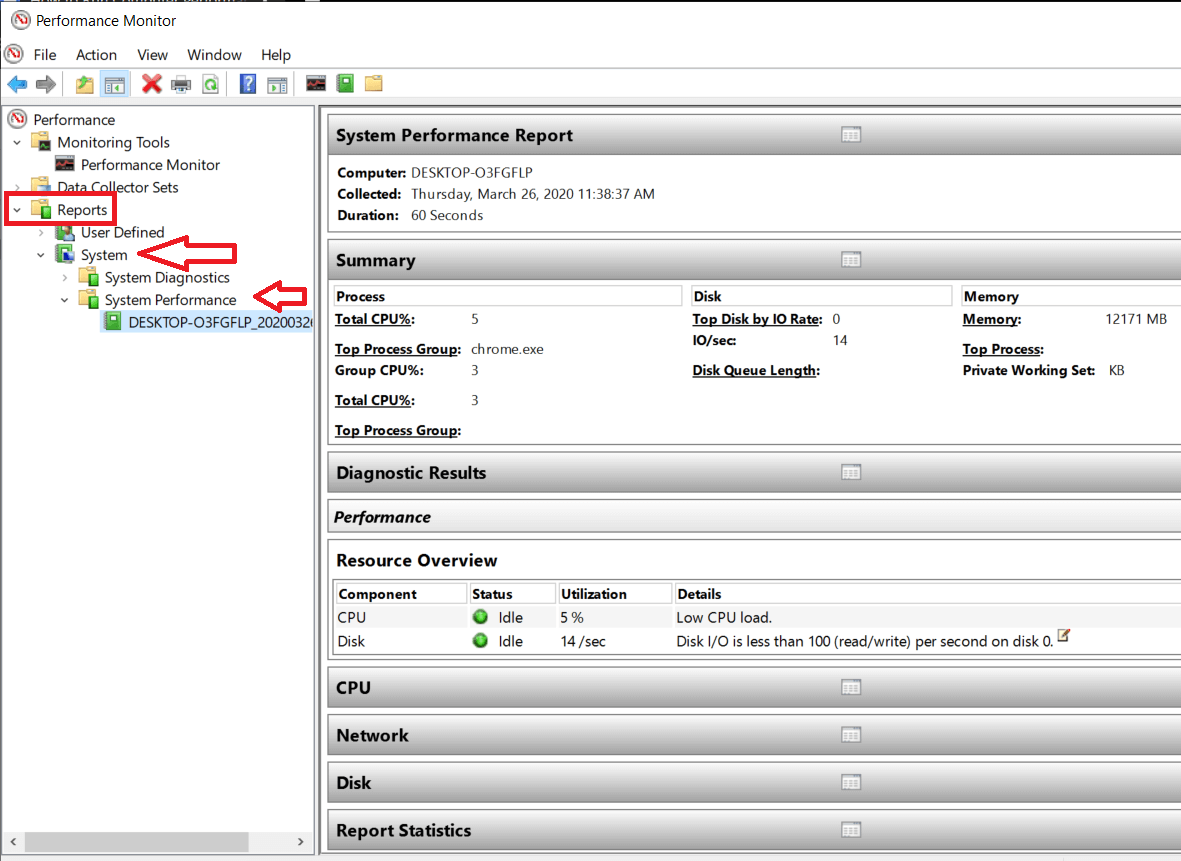The width and height of the screenshot is (1181, 861).
Task: Toggle the Diagnostic Results section icon
Action: tap(851, 472)
